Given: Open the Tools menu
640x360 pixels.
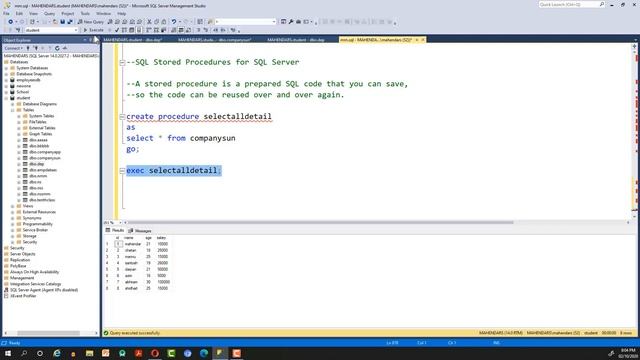Looking at the screenshot, I should click(x=85, y=13).
